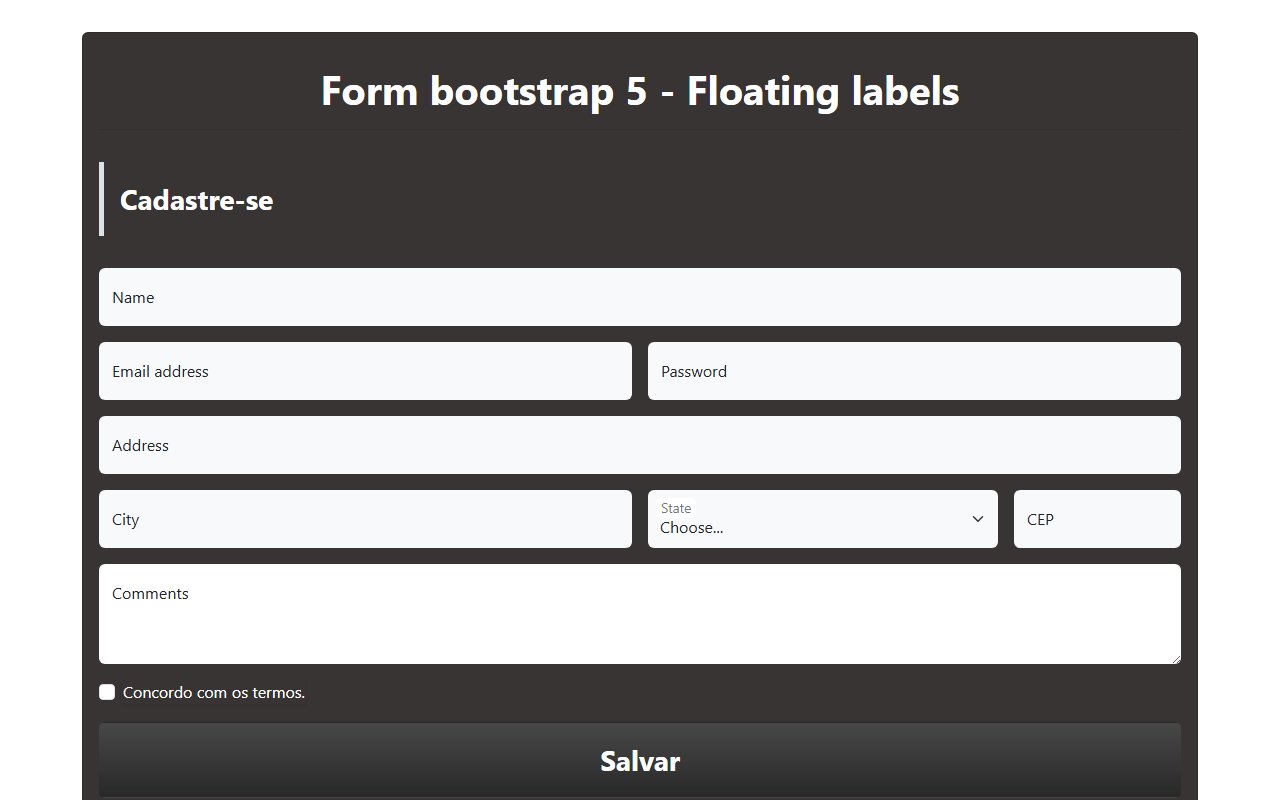Click inside the Comments text area
Image resolution: width=1280 pixels, height=800 pixels.
click(640, 614)
